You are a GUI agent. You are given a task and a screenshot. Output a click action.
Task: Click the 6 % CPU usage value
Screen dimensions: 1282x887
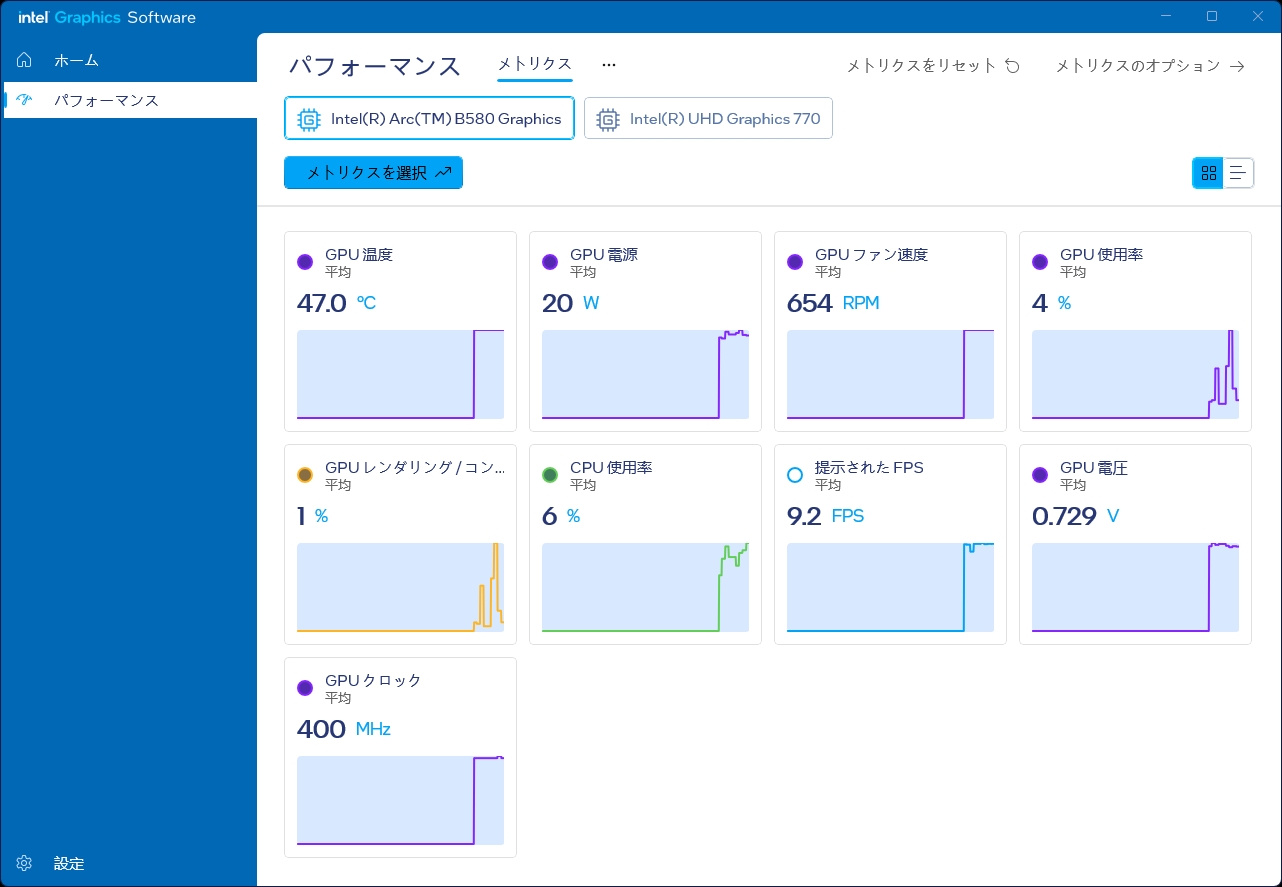pyautogui.click(x=561, y=516)
